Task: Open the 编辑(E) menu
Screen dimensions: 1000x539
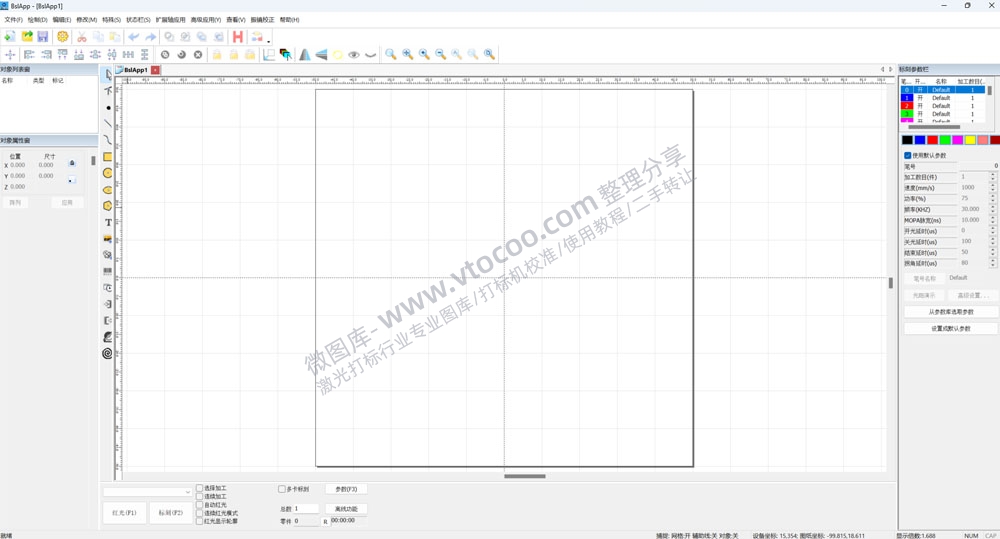Action: click(62, 20)
